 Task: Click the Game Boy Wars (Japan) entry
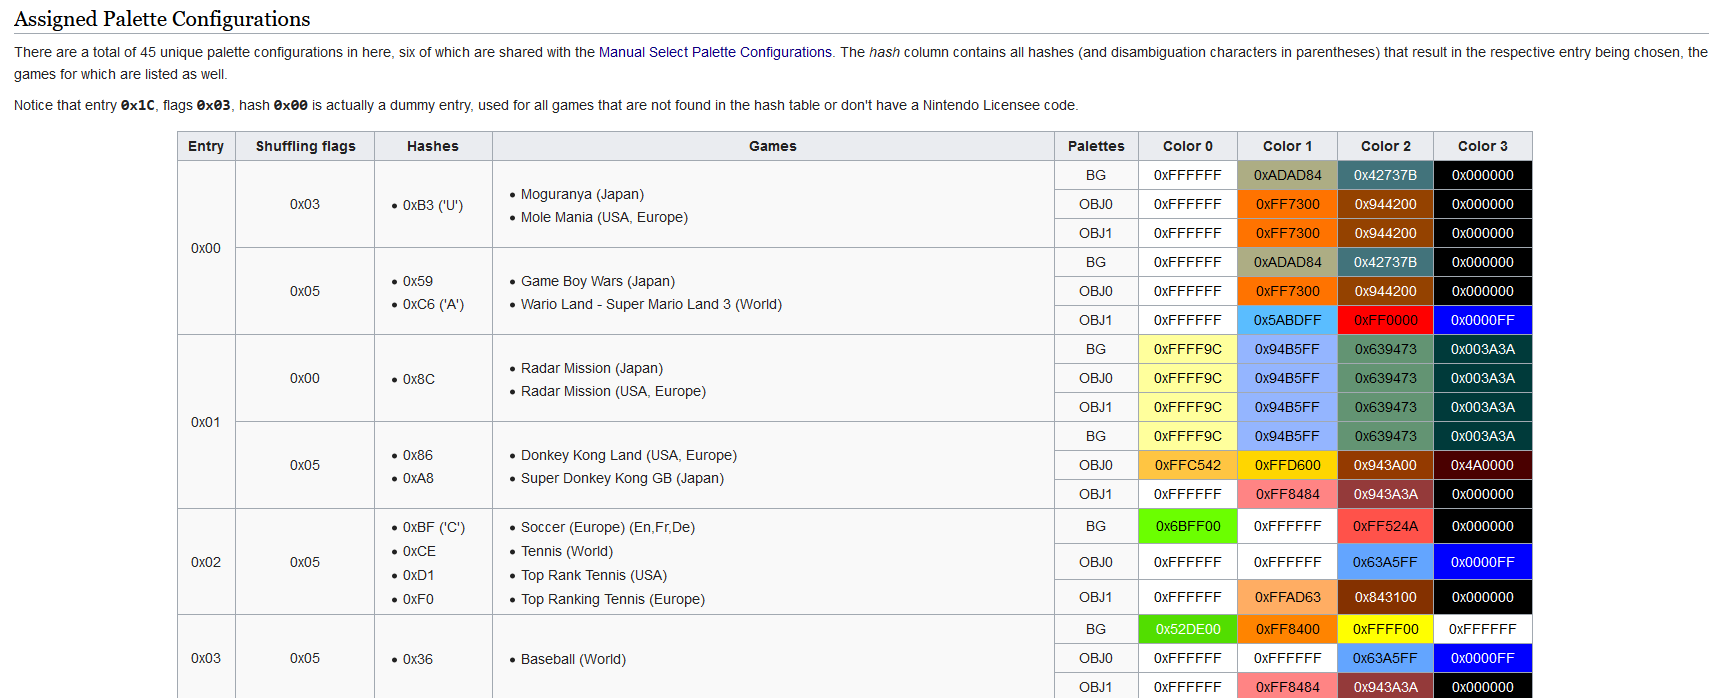tap(598, 281)
